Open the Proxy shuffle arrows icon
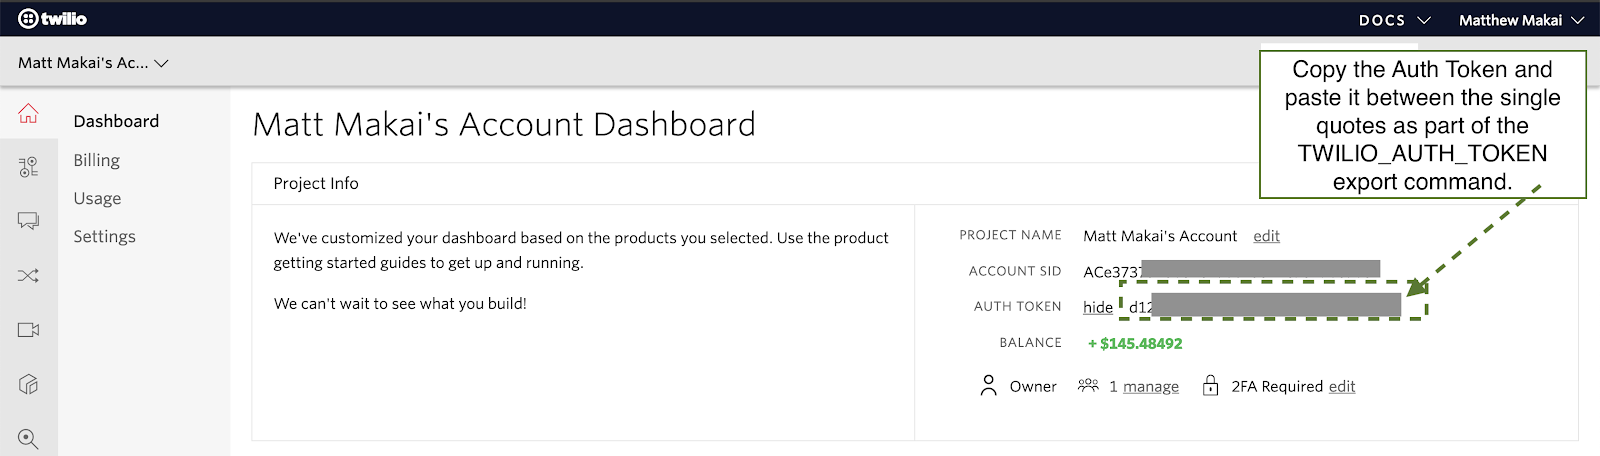Screen dimensions: 1600x456 [x=28, y=276]
